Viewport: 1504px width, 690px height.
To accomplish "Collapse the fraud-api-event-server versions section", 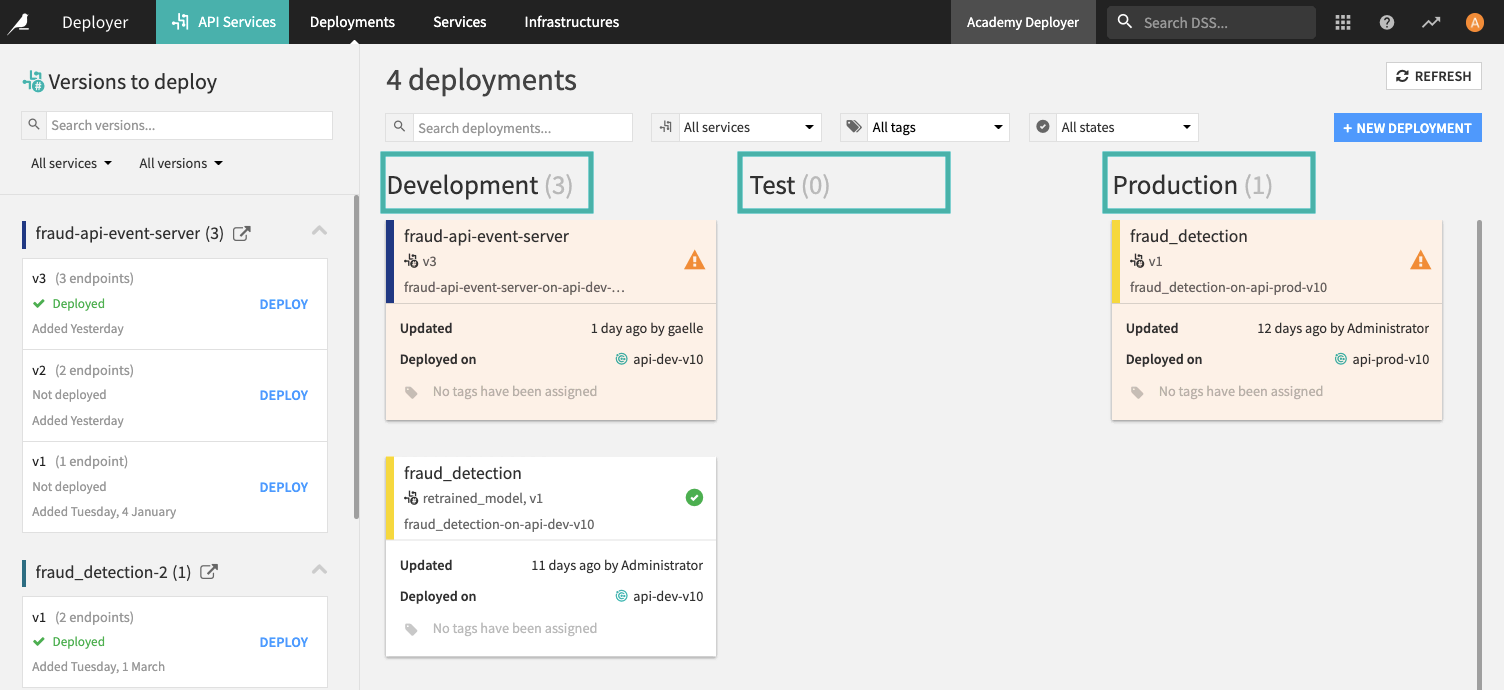I will pyautogui.click(x=318, y=230).
